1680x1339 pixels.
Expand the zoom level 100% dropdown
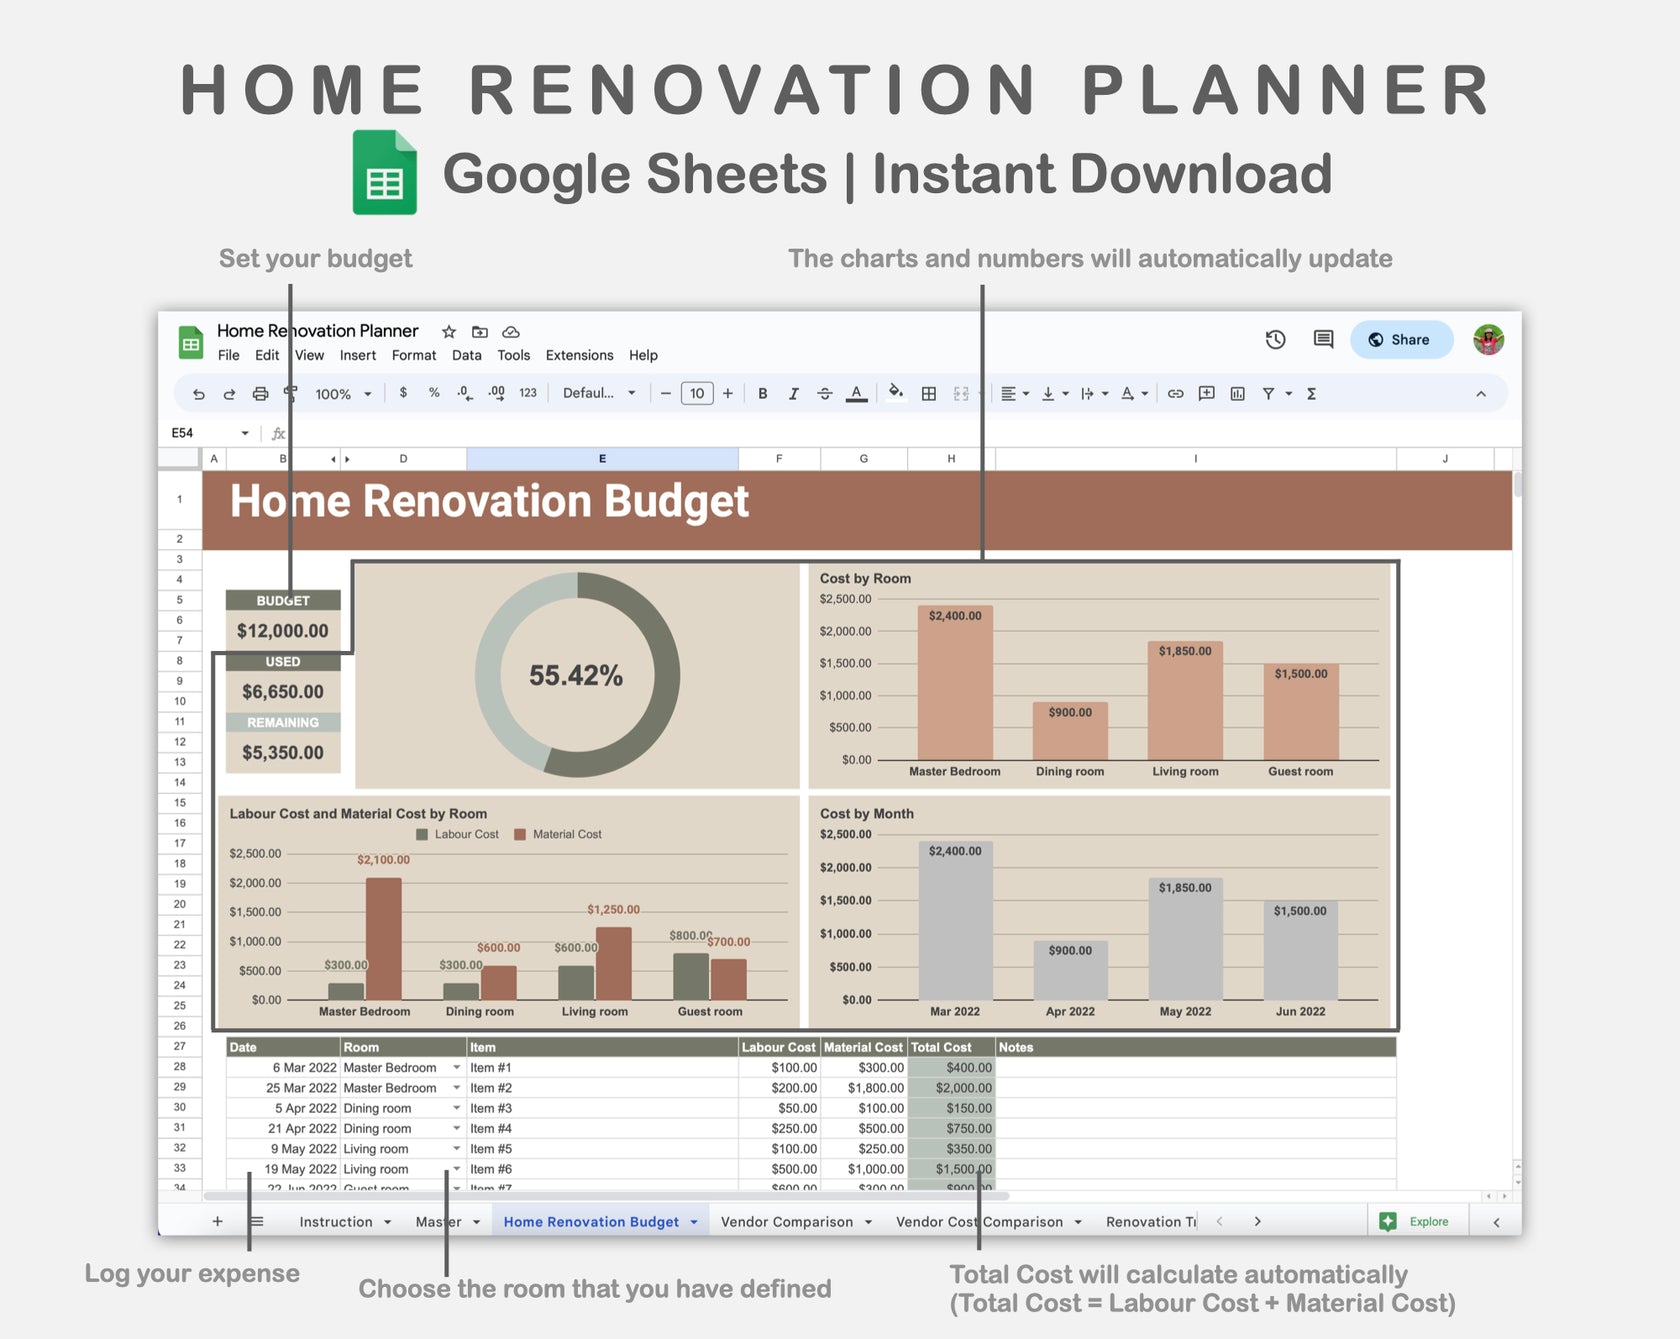(340, 393)
